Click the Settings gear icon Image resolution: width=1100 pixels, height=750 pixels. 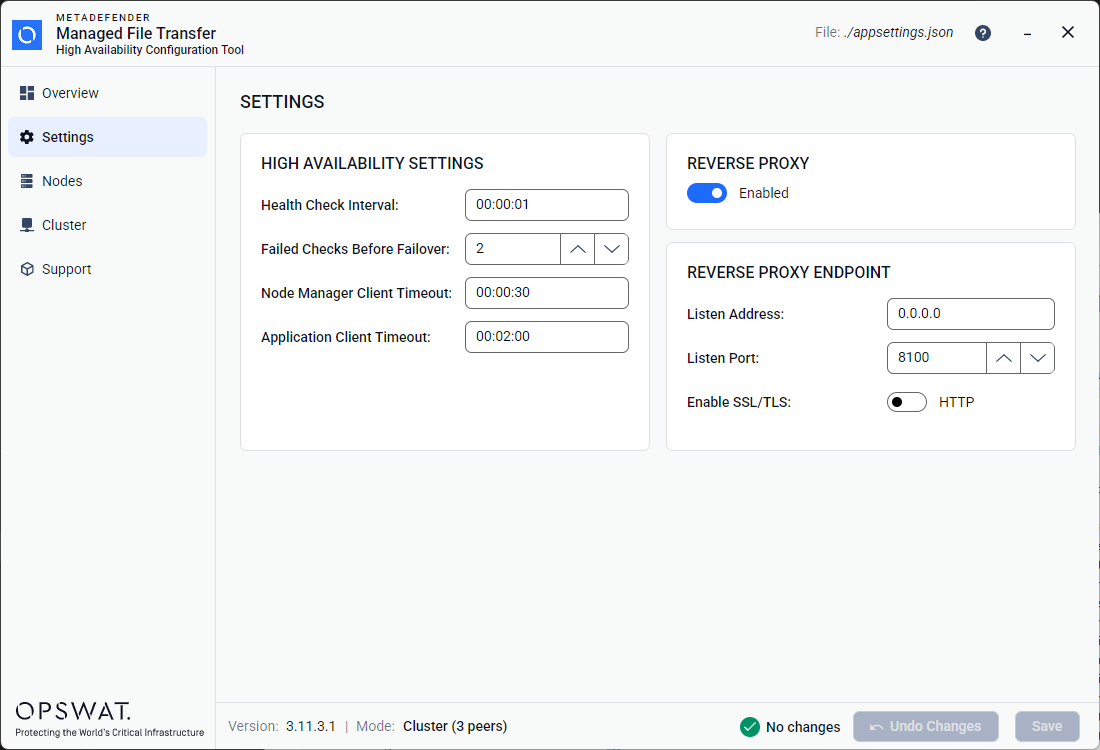coord(27,137)
